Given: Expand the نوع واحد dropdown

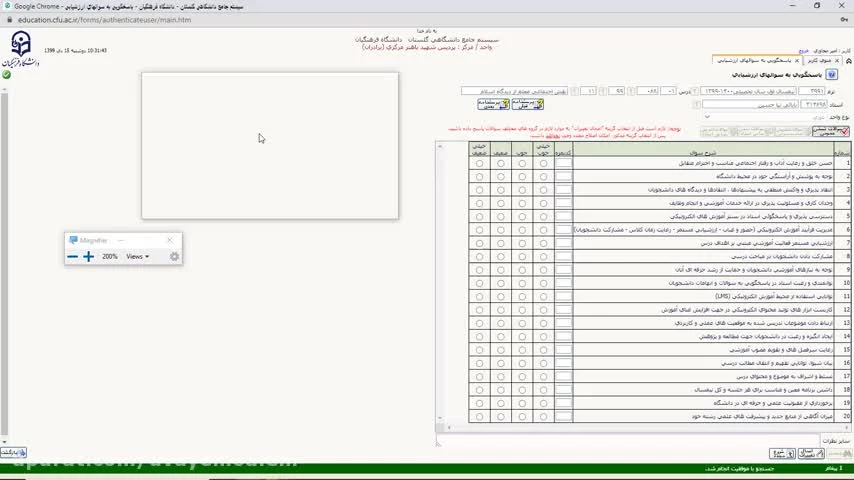Looking at the screenshot, I should click(708, 117).
